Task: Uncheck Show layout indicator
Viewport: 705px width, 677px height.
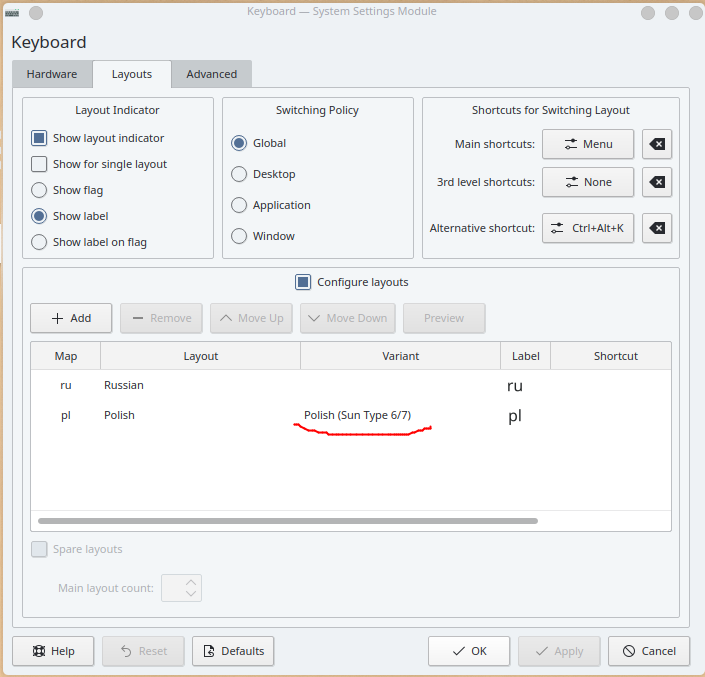Action: (39, 138)
